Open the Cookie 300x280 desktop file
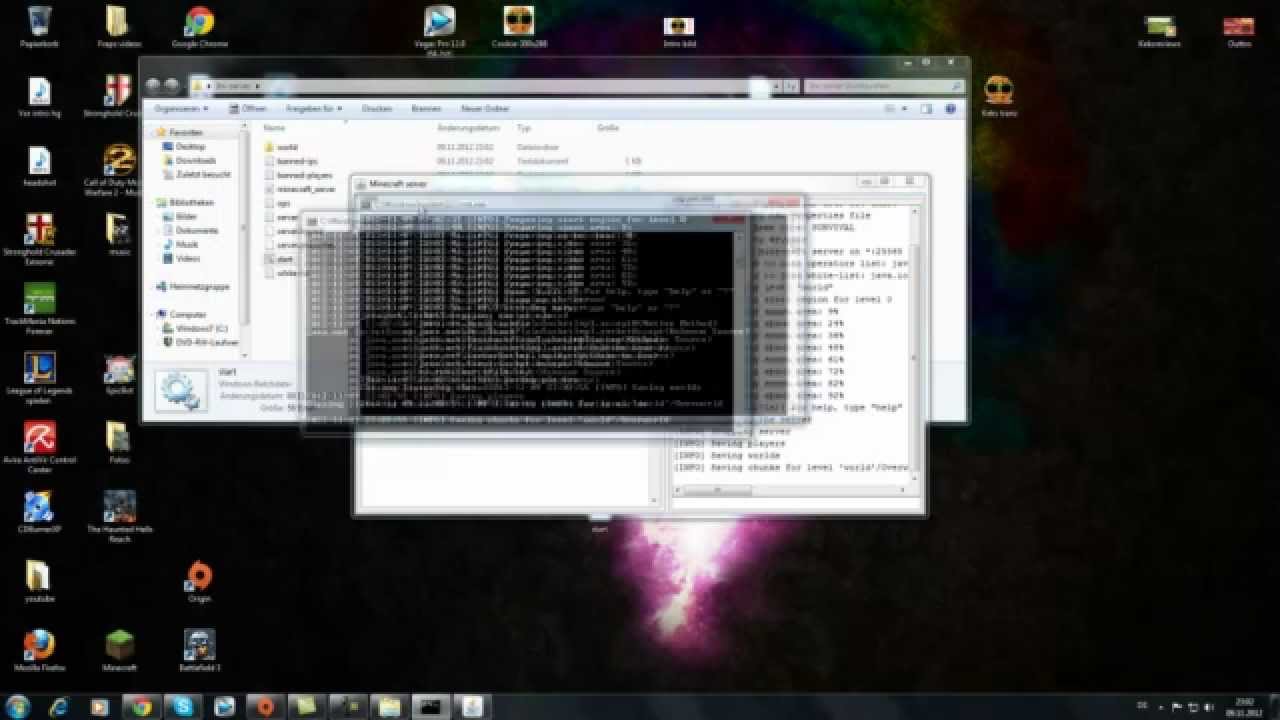Screen dimensions: 1280x720 pyautogui.click(x=518, y=26)
